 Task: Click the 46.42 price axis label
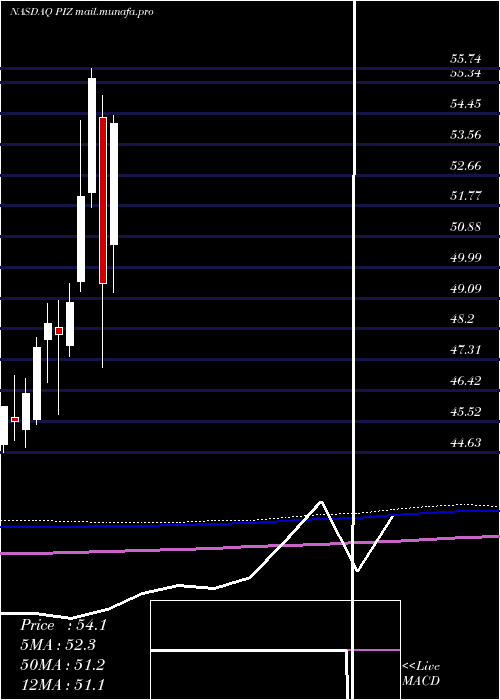[466, 381]
